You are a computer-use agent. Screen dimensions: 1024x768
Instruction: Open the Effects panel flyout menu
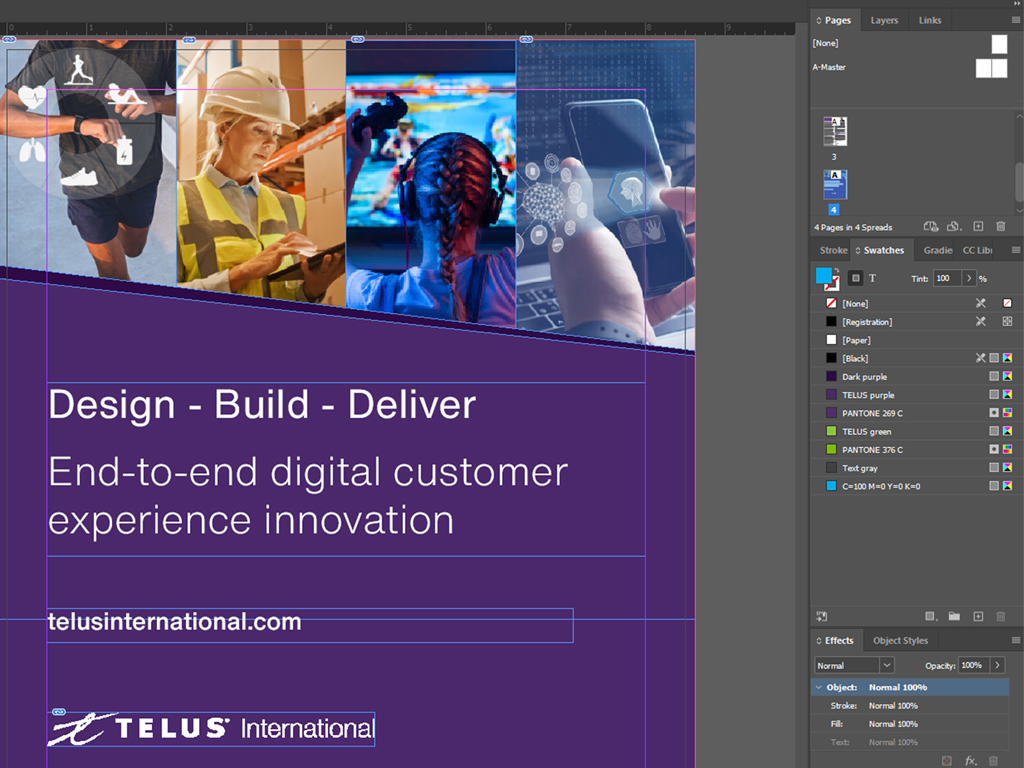(x=1016, y=641)
